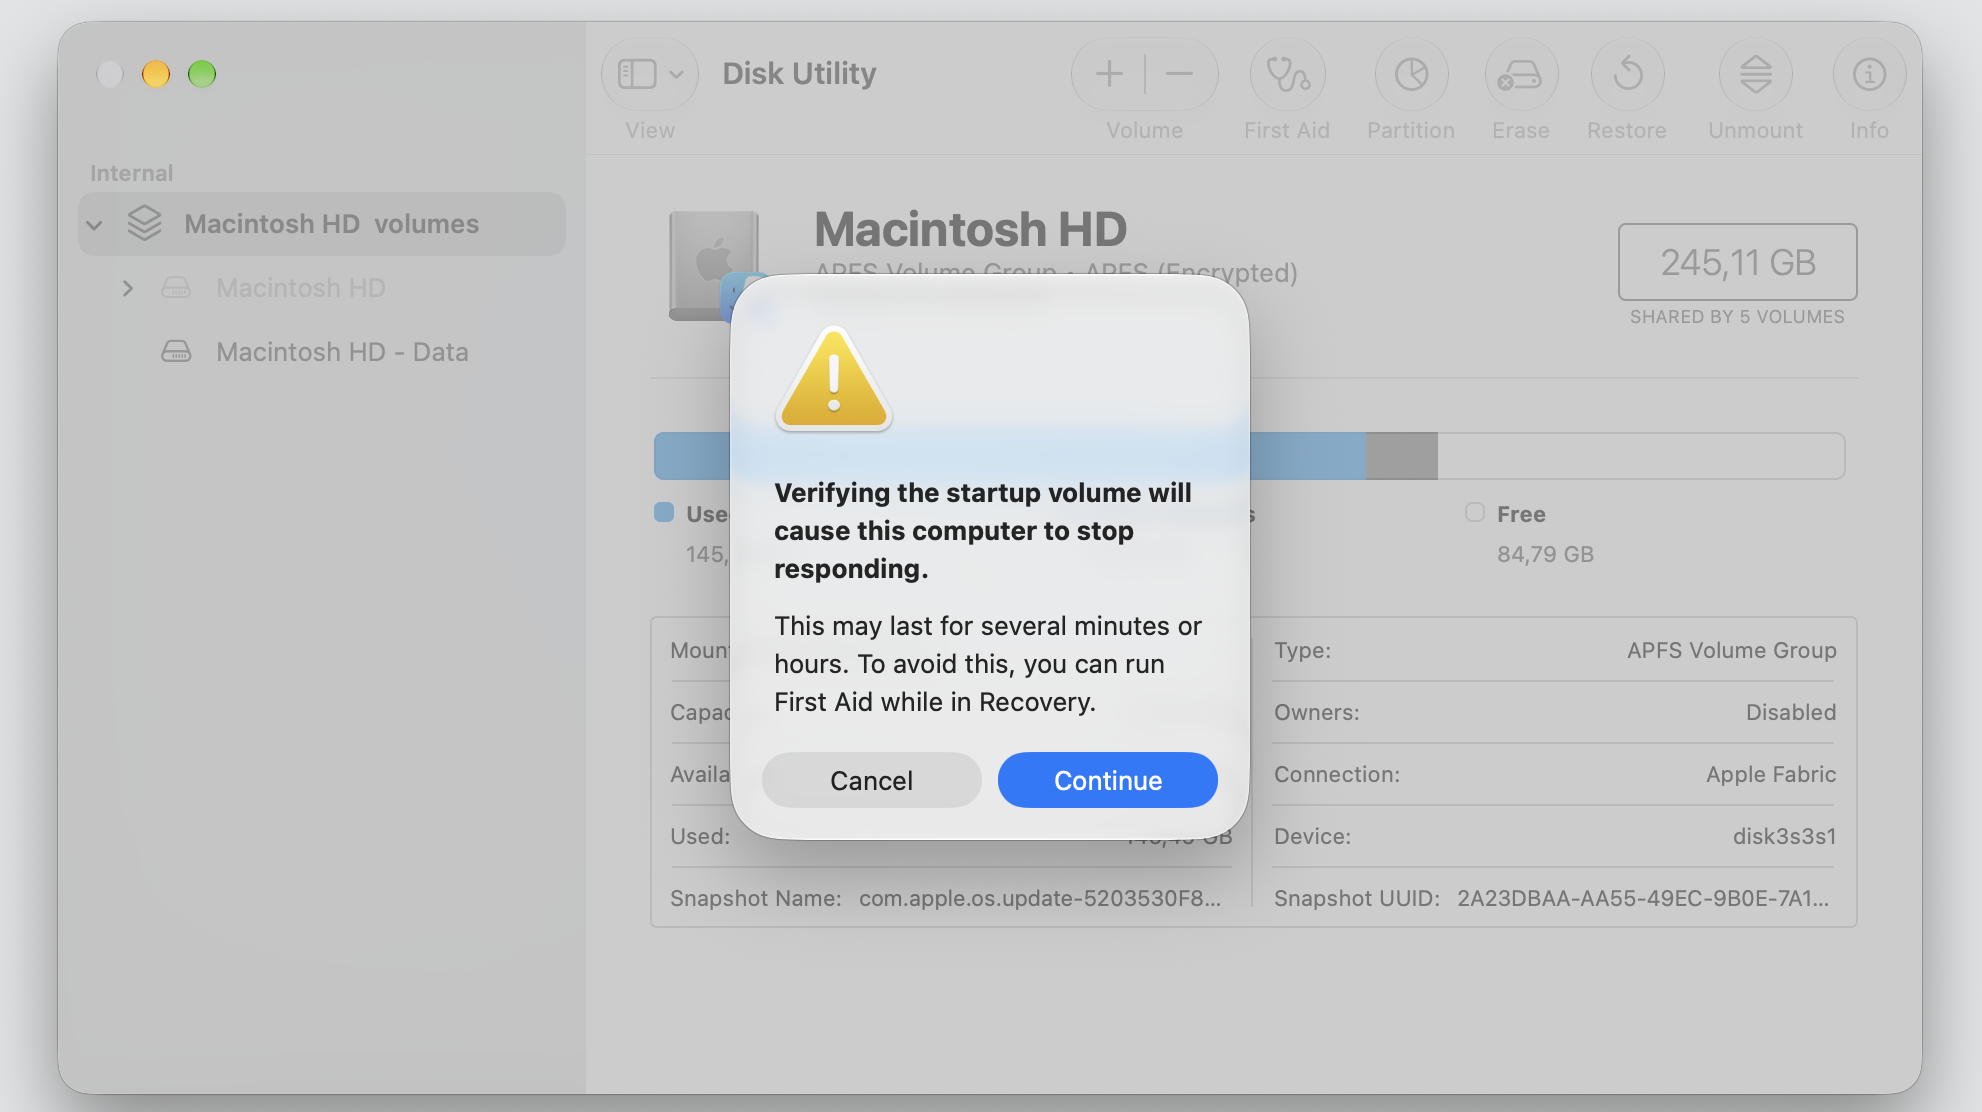Click the 'Internal' sidebar section header
The width and height of the screenshot is (1982, 1112).
pyautogui.click(x=131, y=173)
